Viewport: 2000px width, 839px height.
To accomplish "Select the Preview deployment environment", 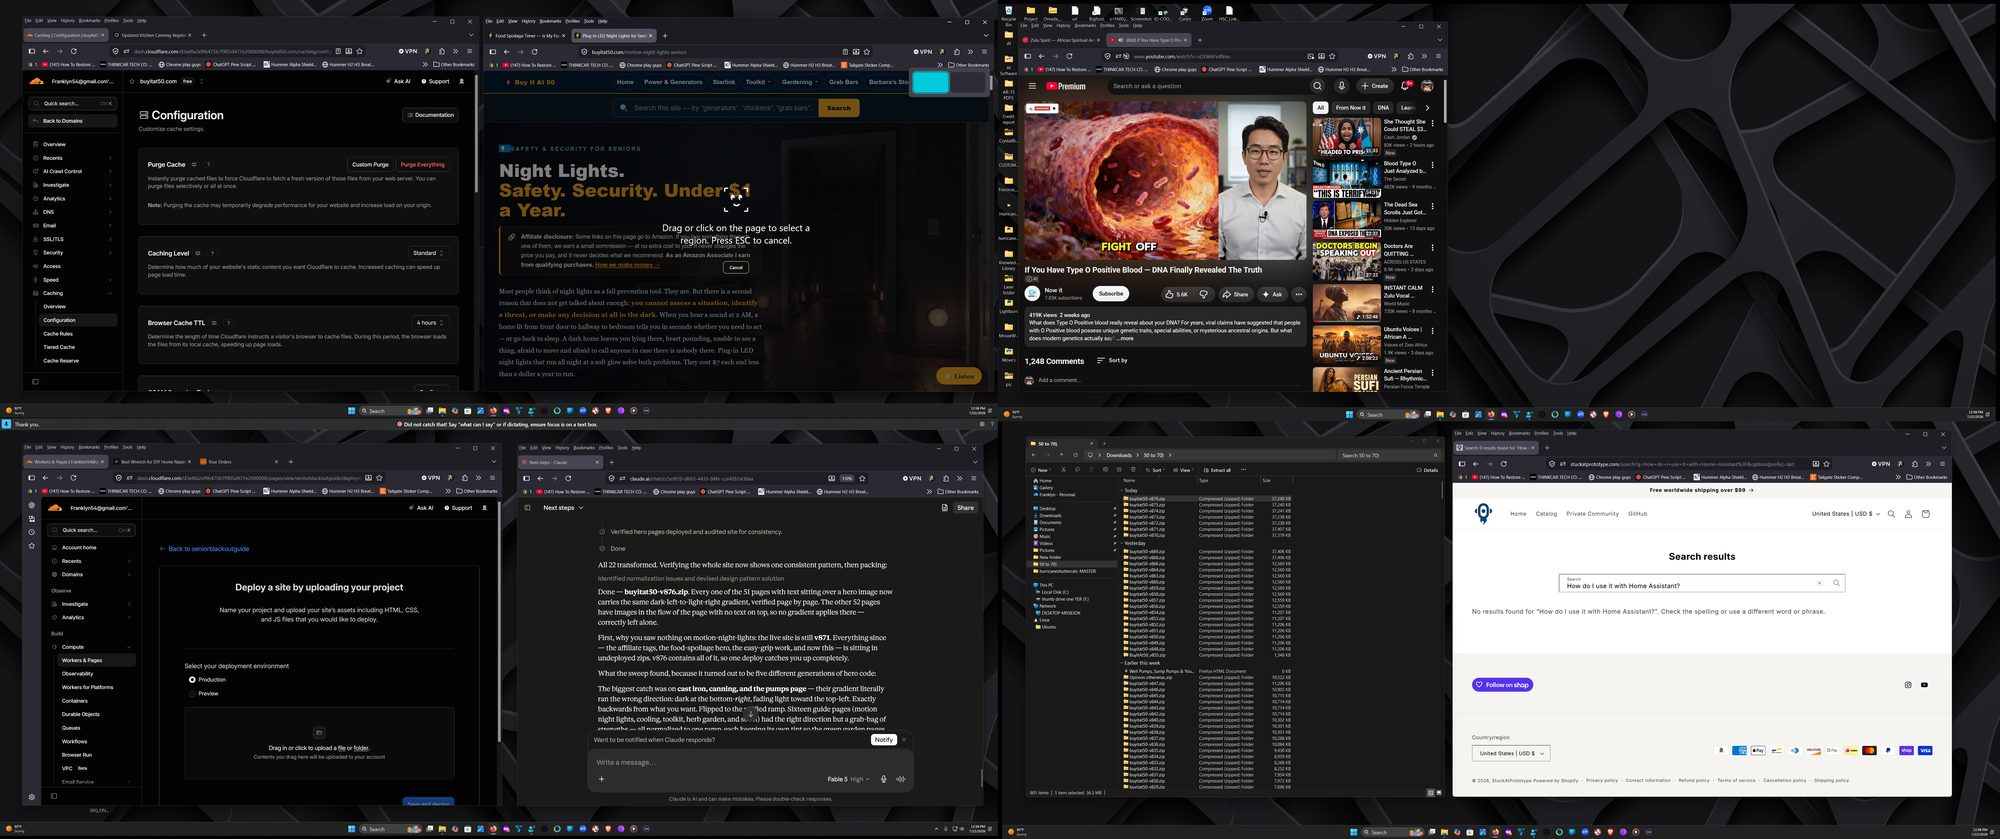I will [192, 693].
